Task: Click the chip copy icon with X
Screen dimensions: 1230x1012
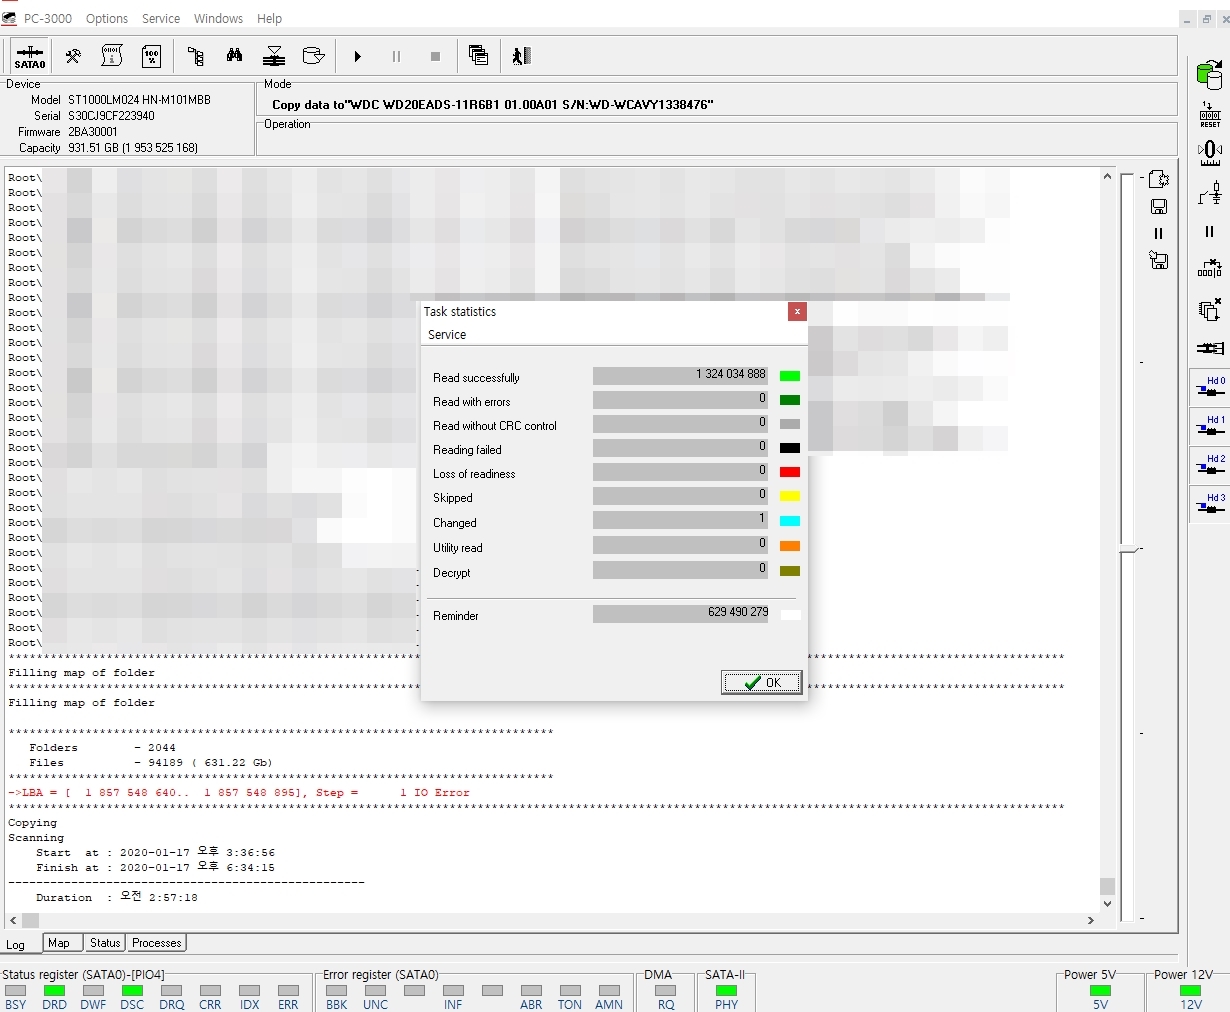Action: point(1210,309)
